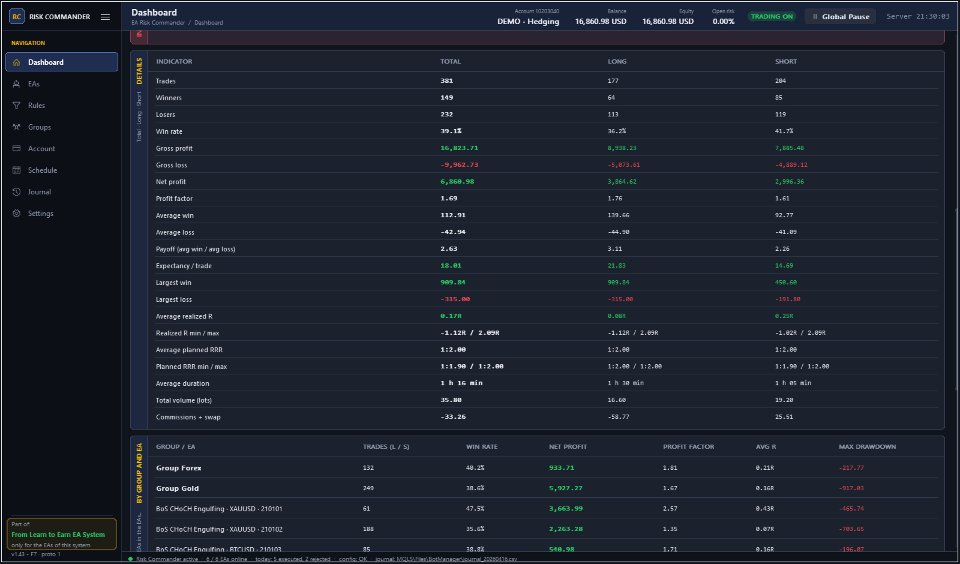Click the RC logo badge
The width and height of the screenshot is (960, 564).
(17, 17)
